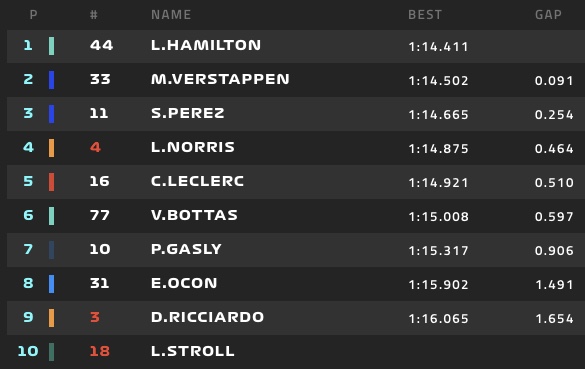Viewport: 585px width, 369px height.
Task: Click the teal team color bar beside L.HAMILTON
Action: 51,46
